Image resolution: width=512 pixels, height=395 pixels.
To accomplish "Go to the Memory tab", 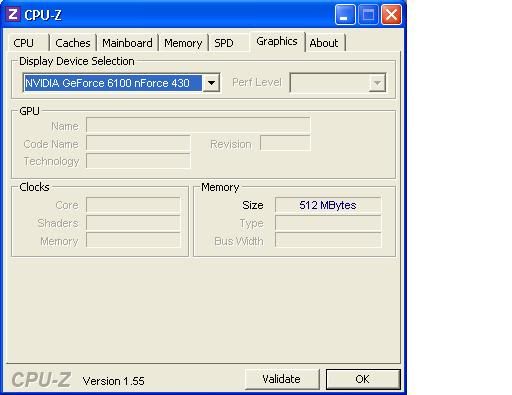I will (183, 43).
